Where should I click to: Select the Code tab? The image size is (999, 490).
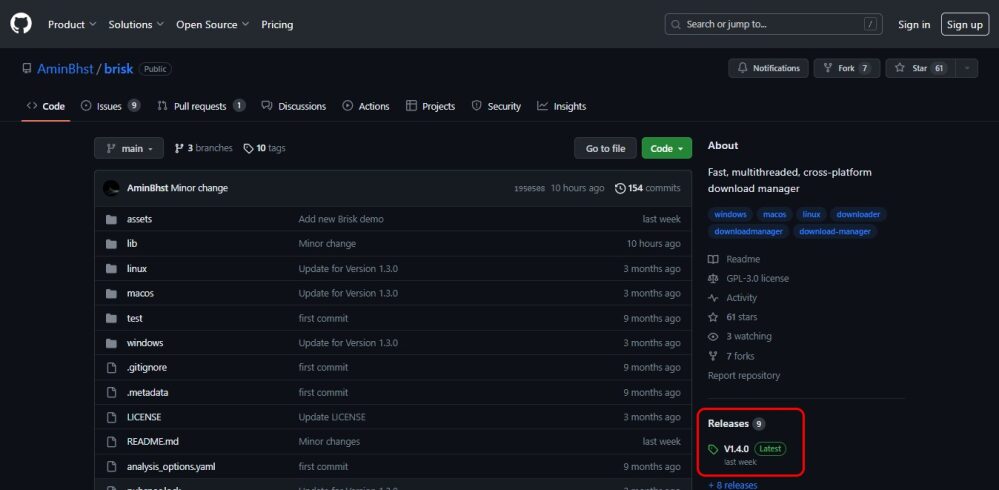click(x=46, y=106)
